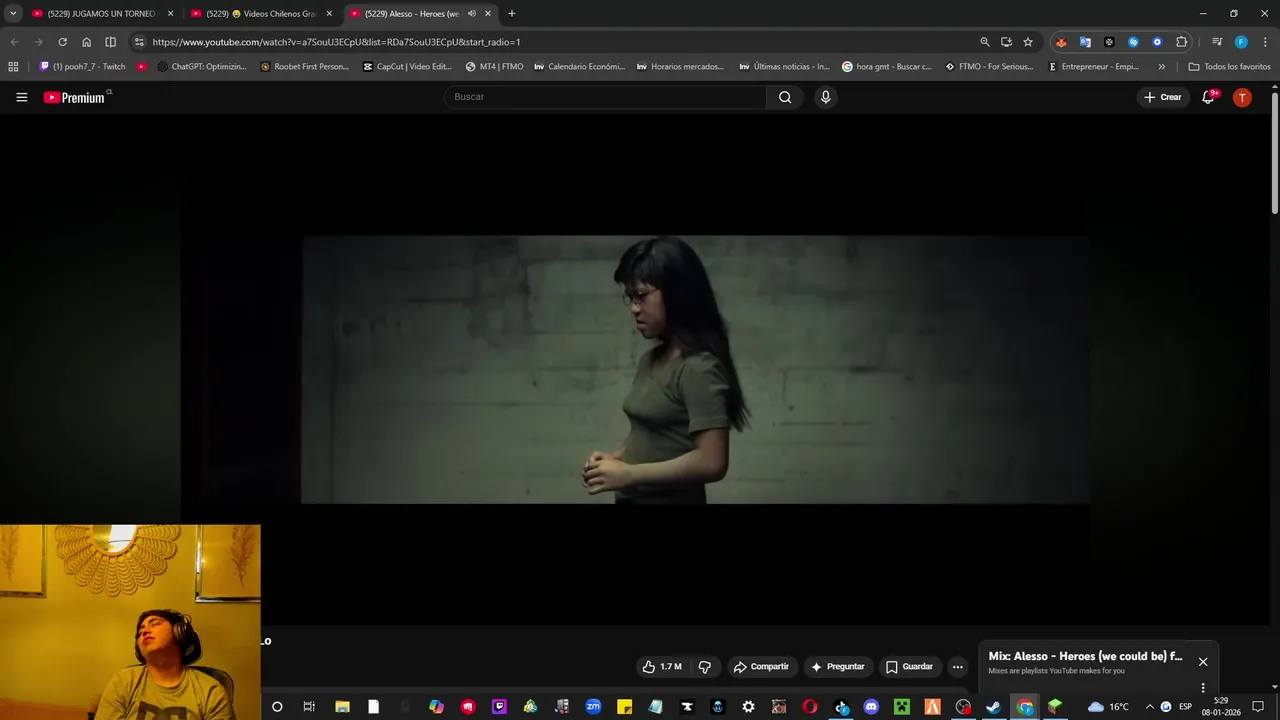1280x720 pixels.
Task: Expand the tab search dropdown arrow
Action: [x=12, y=14]
